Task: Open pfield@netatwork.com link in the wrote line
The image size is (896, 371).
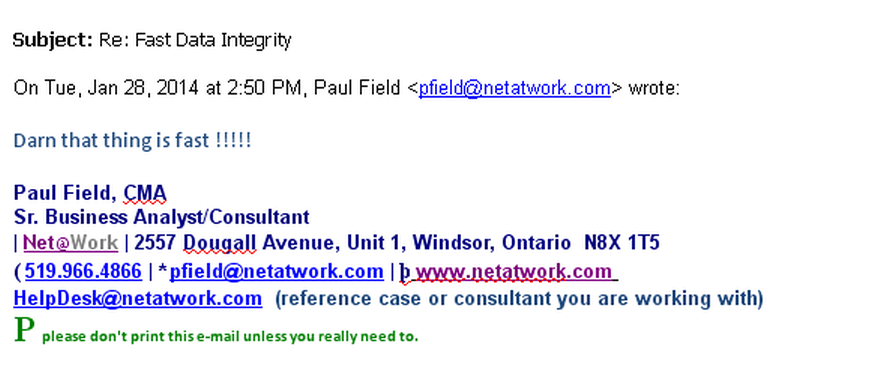Action: coord(514,89)
